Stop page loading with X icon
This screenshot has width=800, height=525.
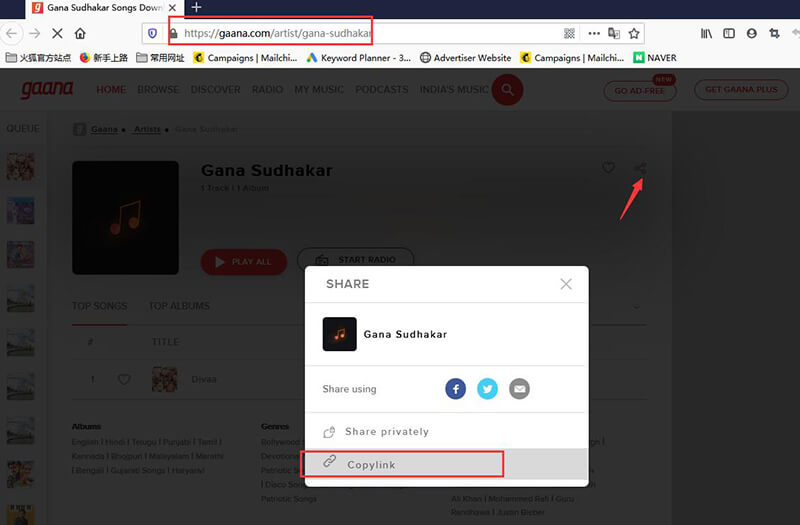(57, 34)
